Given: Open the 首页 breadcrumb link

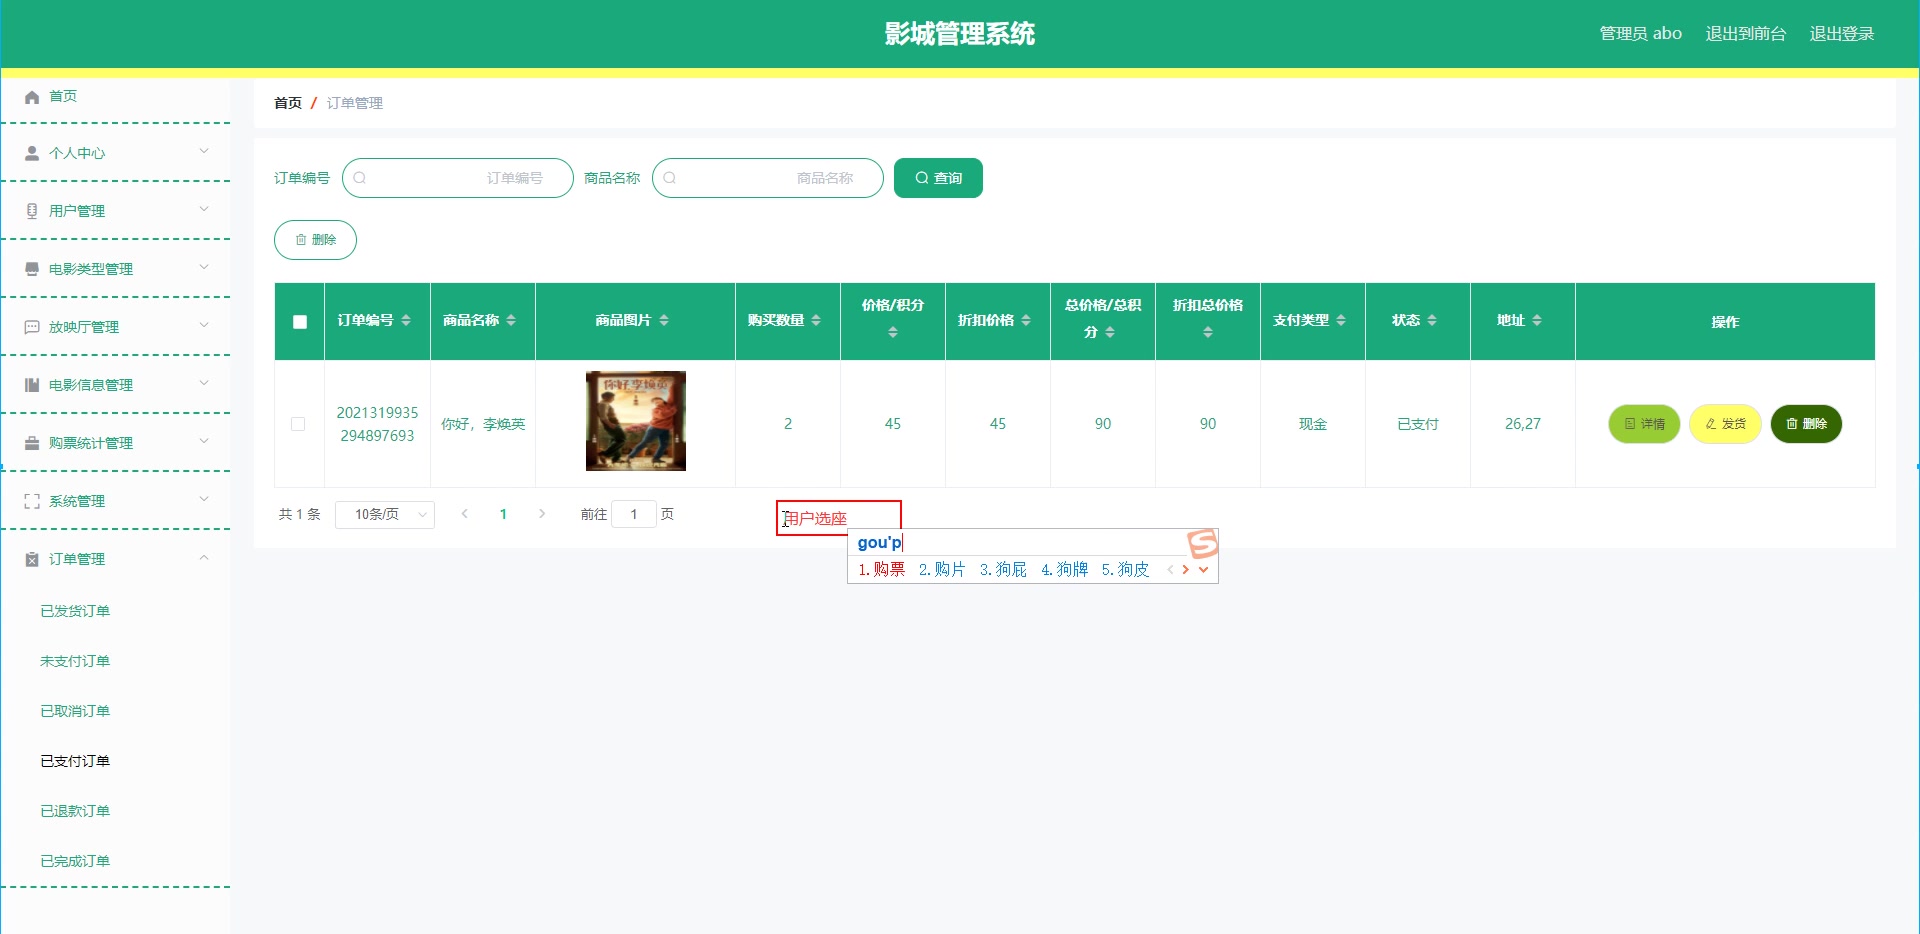Looking at the screenshot, I should (x=288, y=103).
